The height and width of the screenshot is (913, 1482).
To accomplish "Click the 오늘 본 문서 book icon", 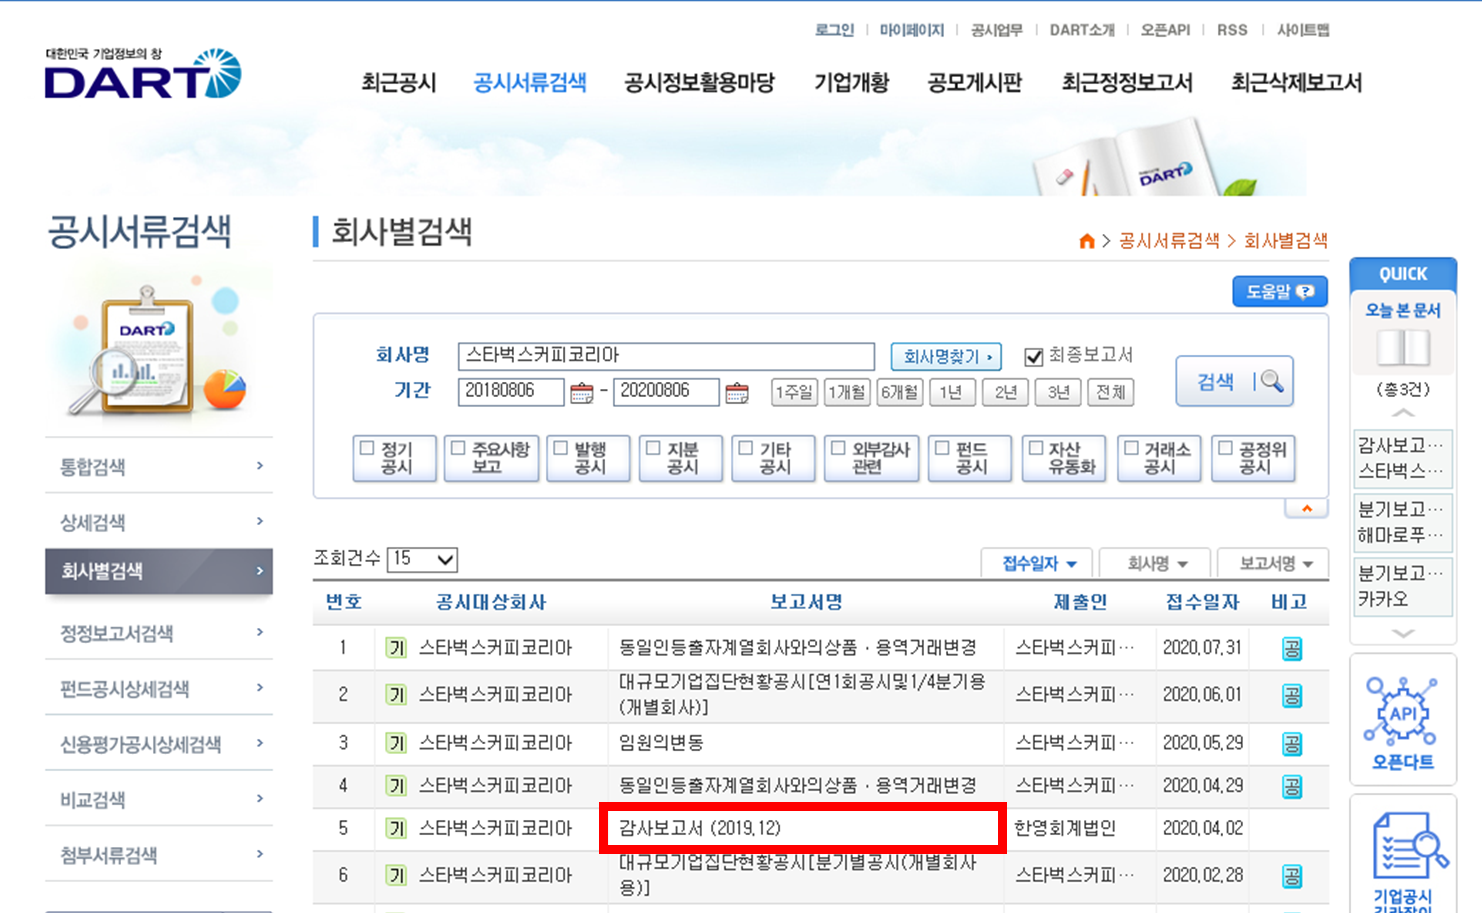I will pyautogui.click(x=1403, y=347).
